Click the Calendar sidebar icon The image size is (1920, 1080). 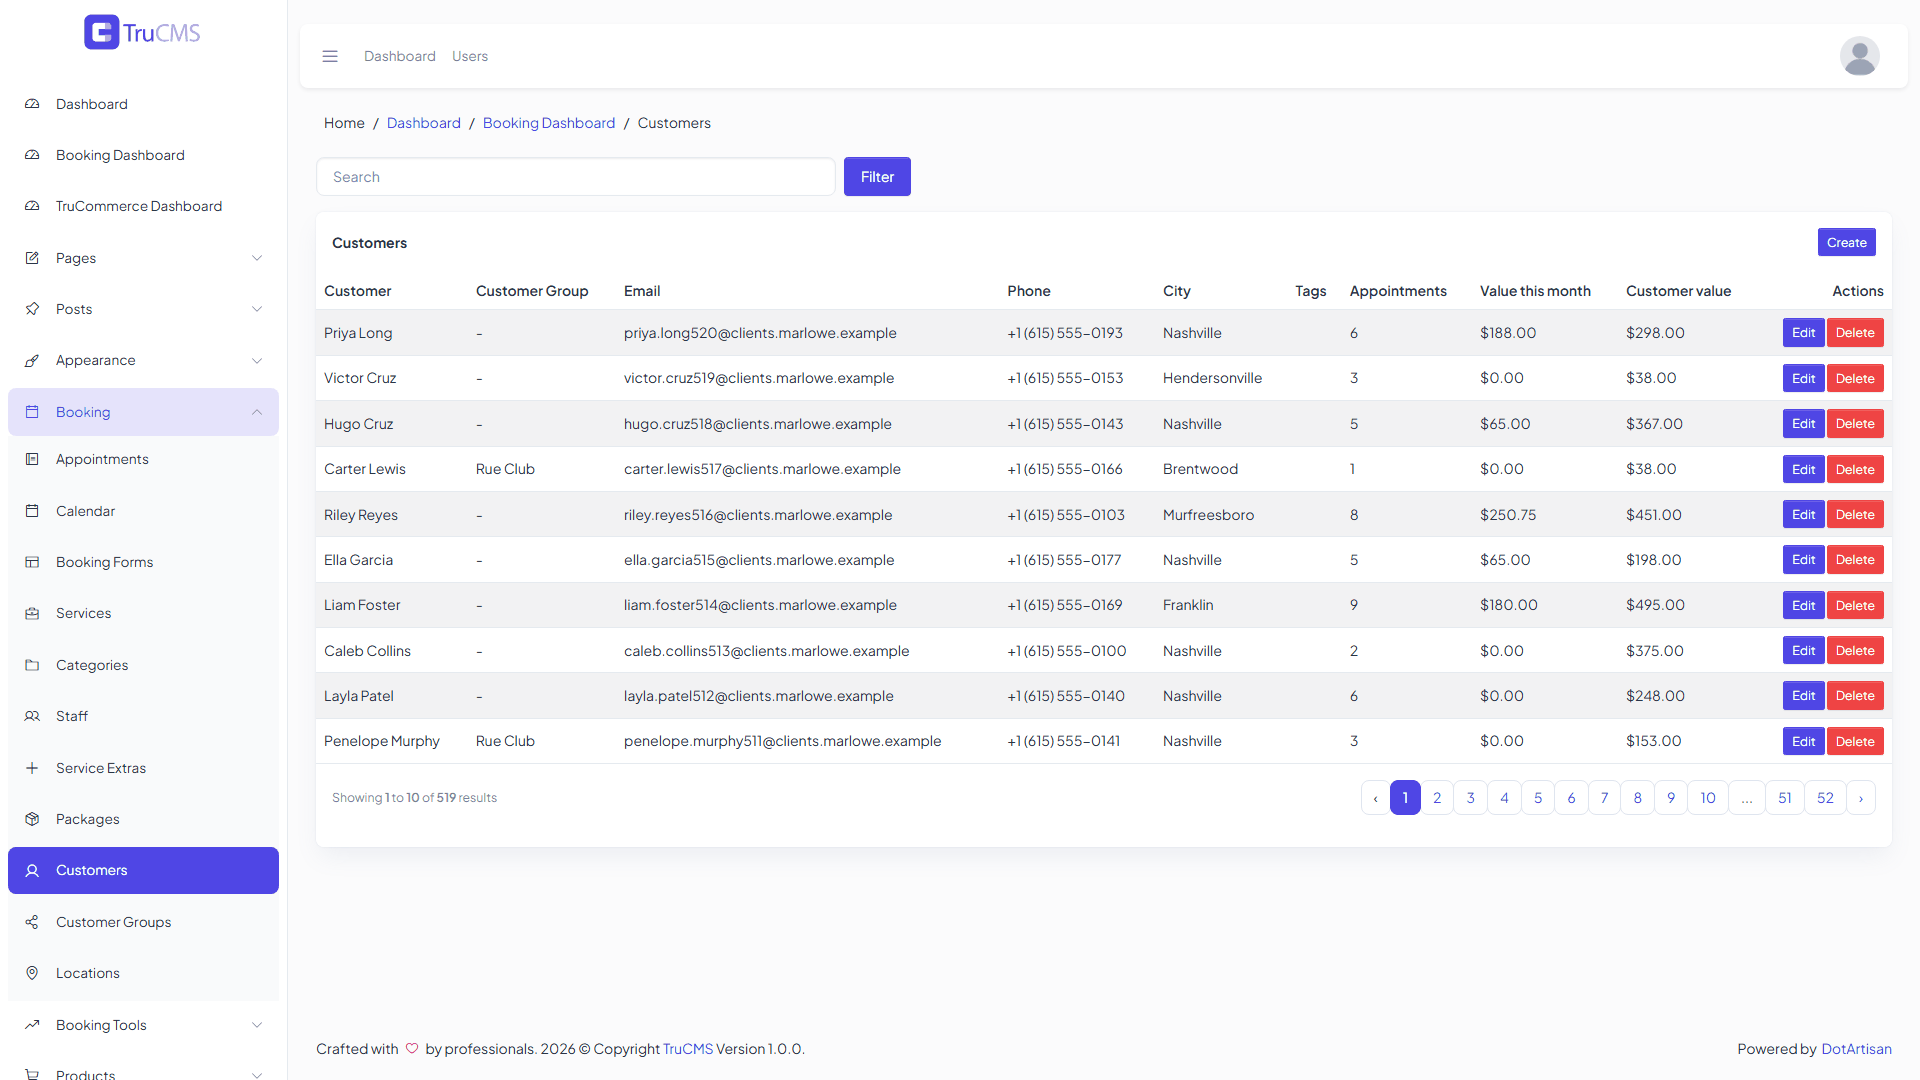pyautogui.click(x=32, y=511)
